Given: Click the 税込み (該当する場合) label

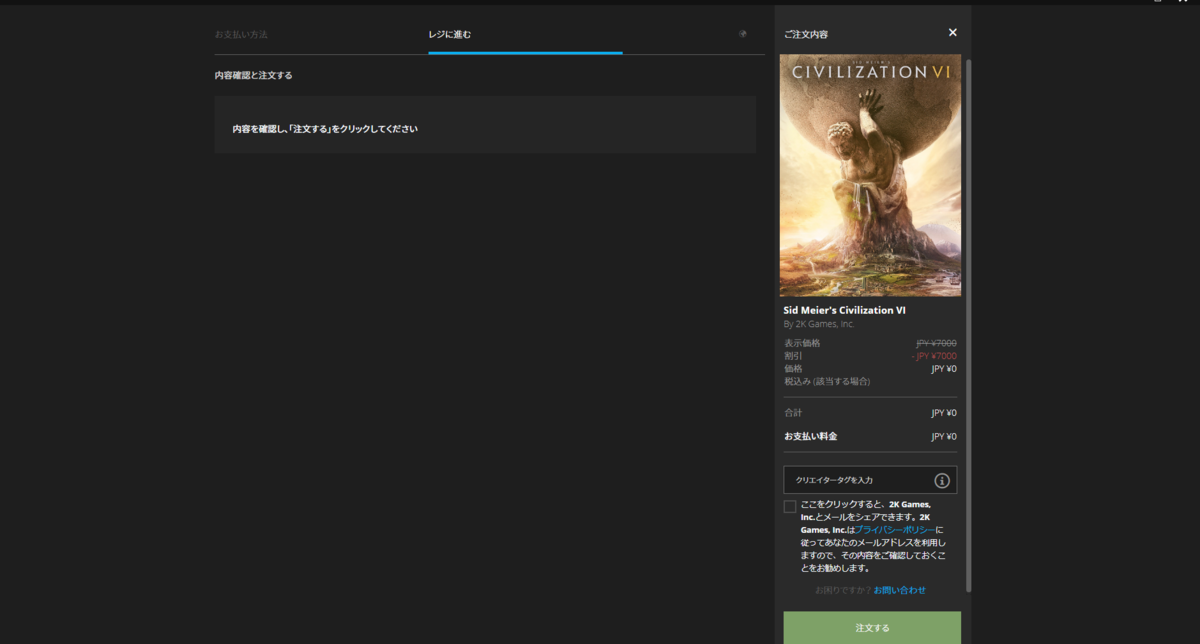Looking at the screenshot, I should (x=827, y=381).
